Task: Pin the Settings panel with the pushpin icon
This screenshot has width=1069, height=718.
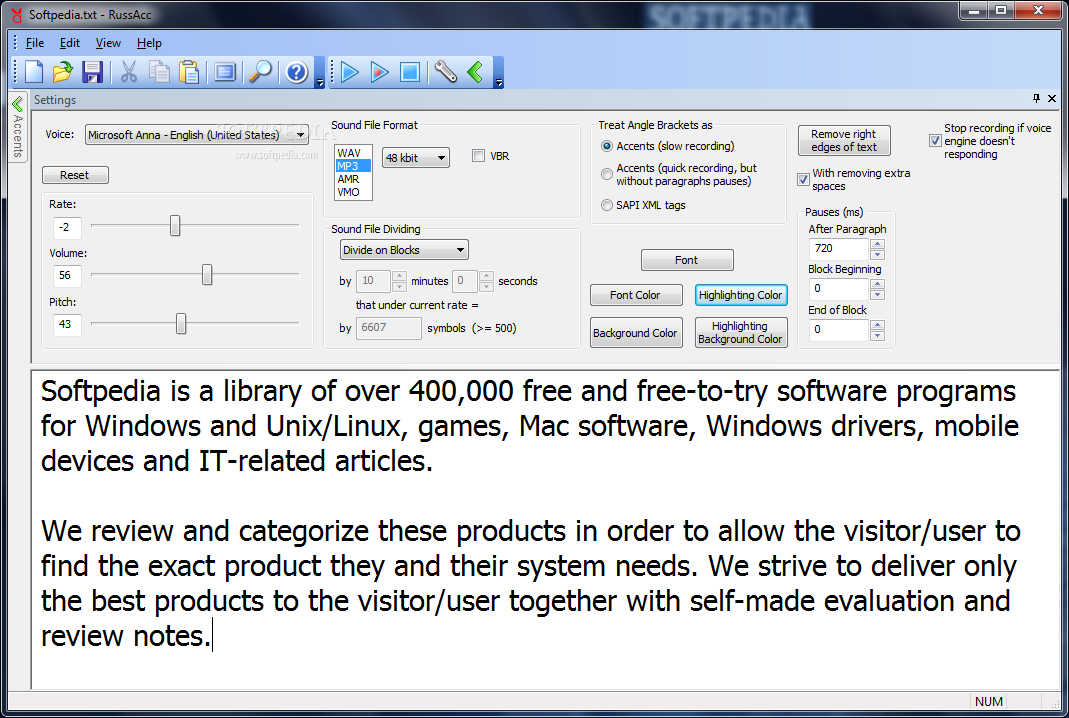Action: point(1036,98)
